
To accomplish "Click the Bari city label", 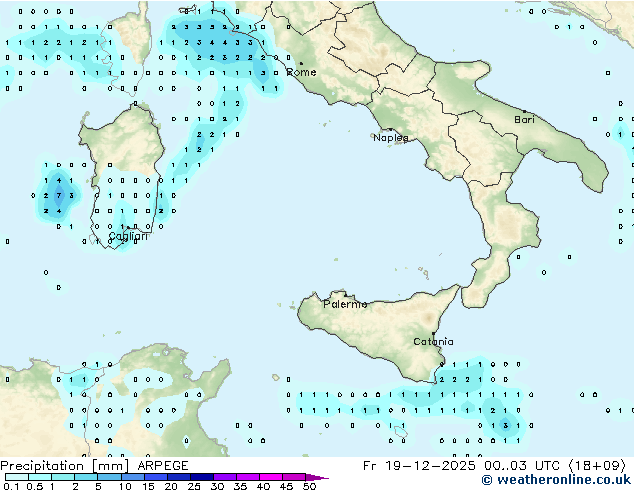I will tap(524, 120).
